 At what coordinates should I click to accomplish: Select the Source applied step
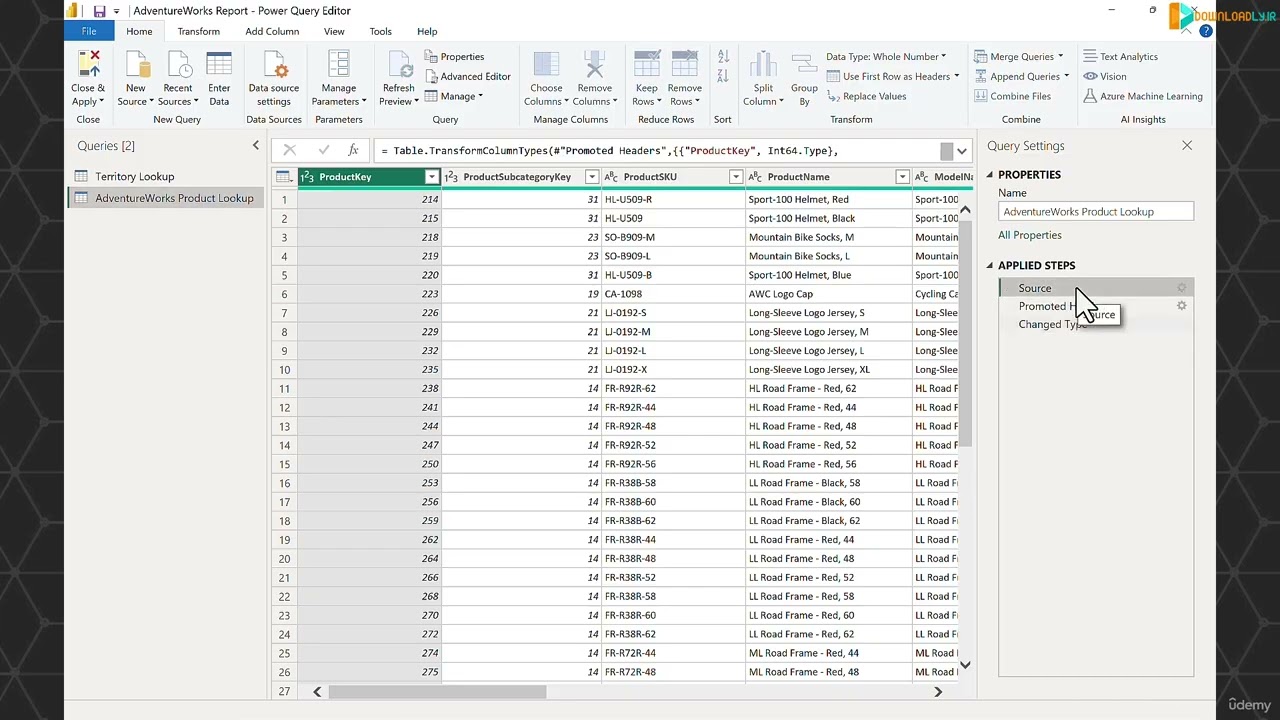click(1095, 288)
